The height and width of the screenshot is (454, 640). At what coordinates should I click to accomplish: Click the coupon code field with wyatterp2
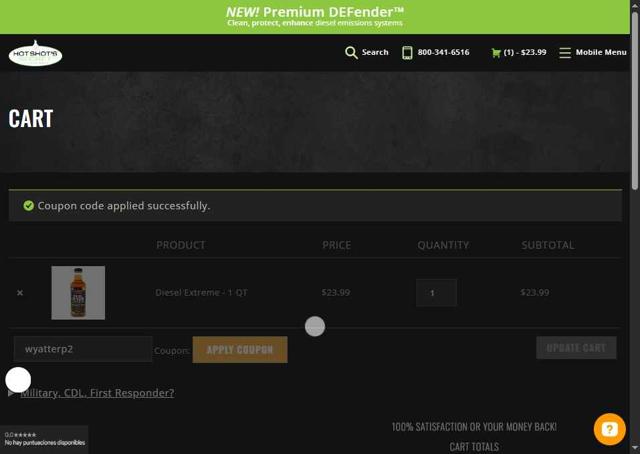83,349
